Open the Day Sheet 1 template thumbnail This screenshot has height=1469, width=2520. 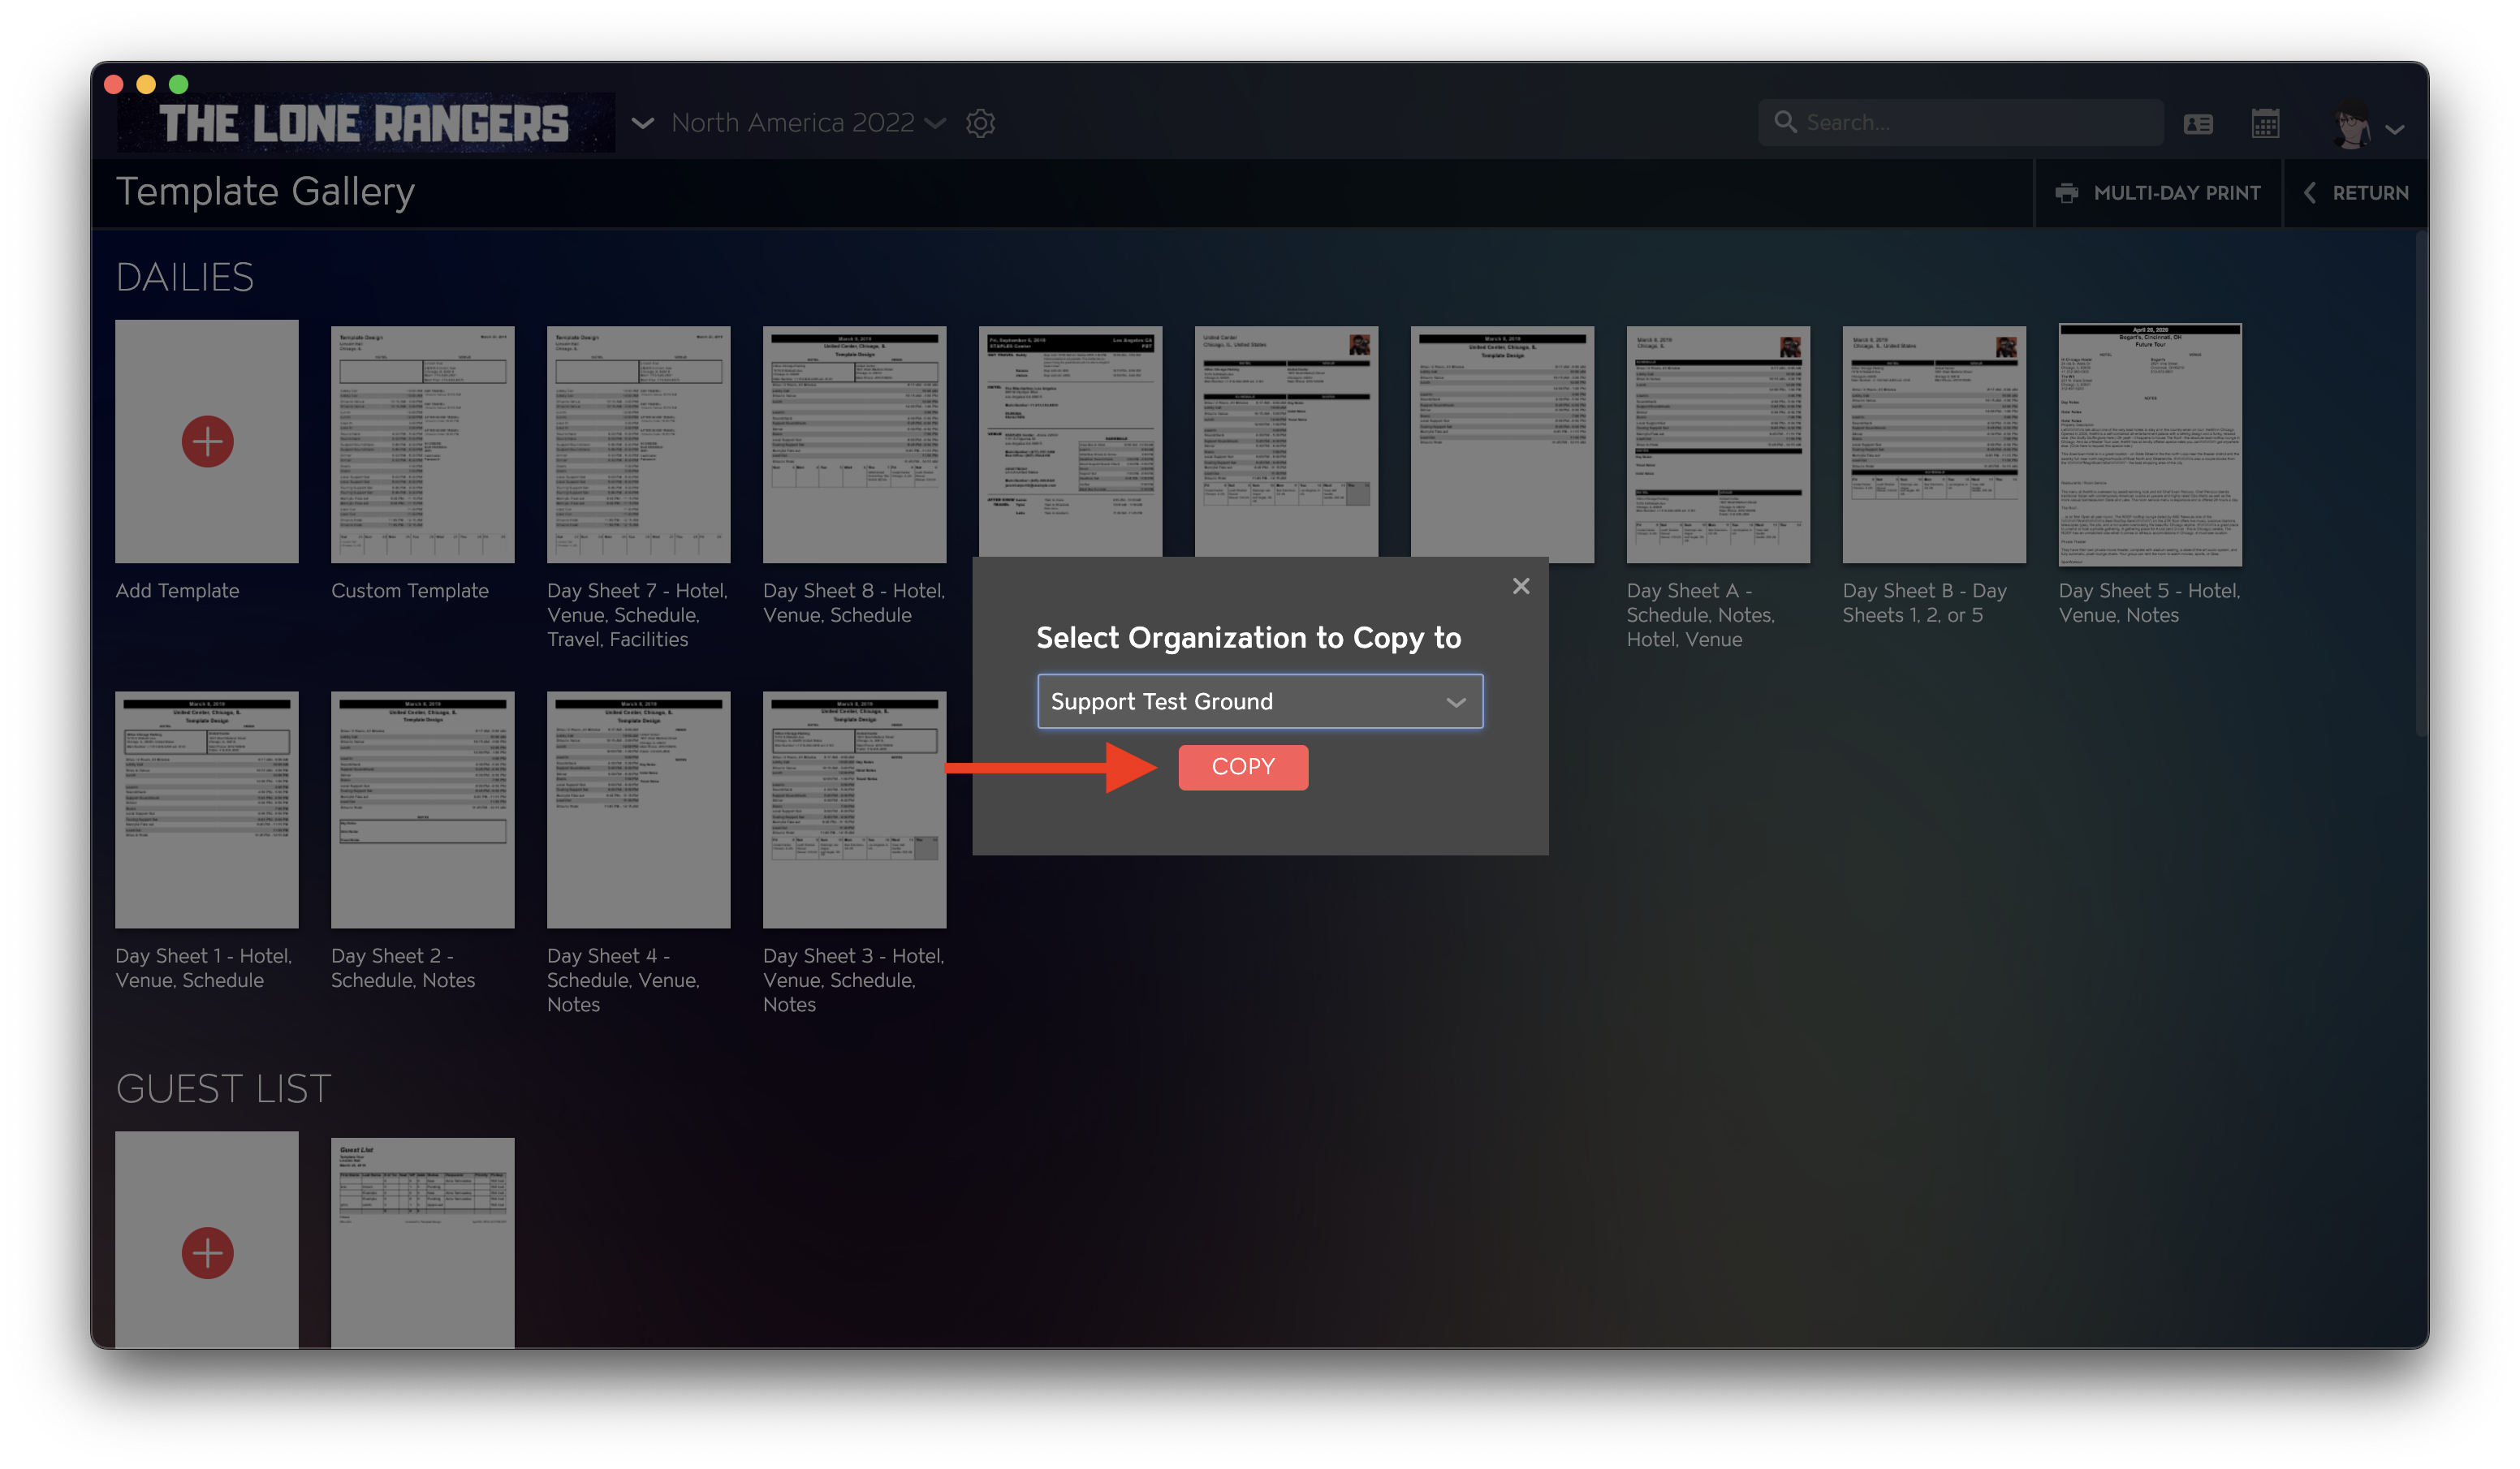coord(207,809)
